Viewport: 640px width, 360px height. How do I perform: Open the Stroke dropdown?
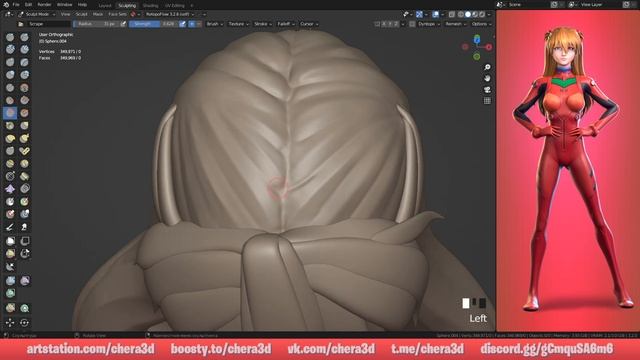click(263, 24)
